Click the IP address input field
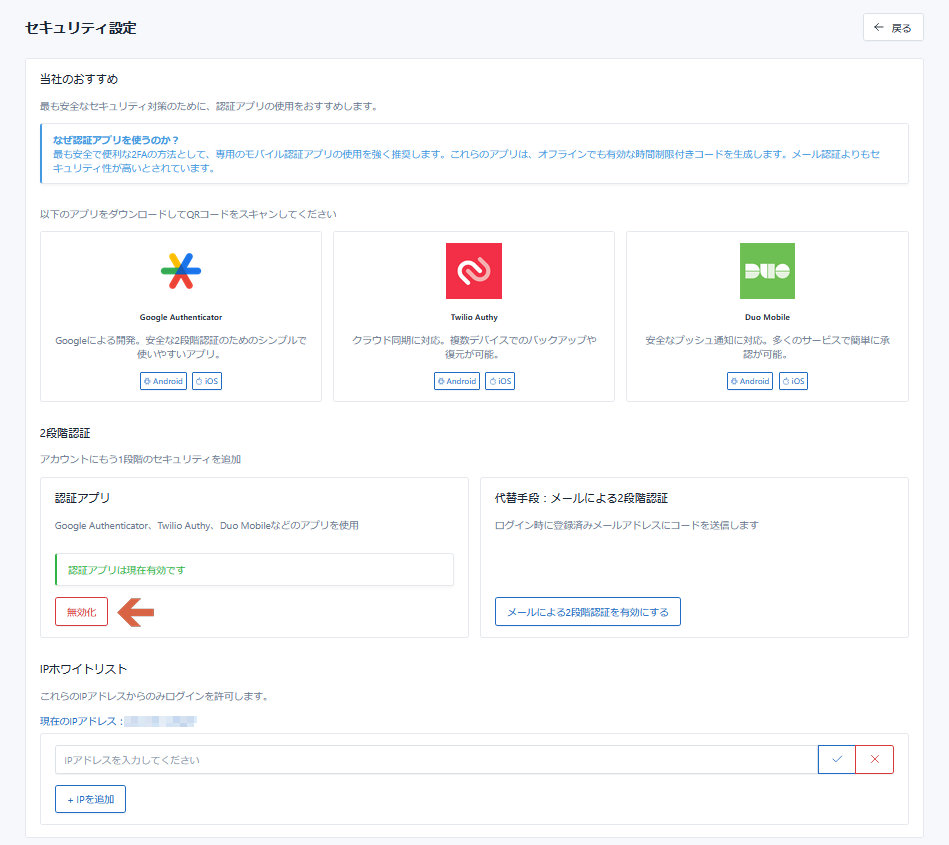 click(436, 760)
